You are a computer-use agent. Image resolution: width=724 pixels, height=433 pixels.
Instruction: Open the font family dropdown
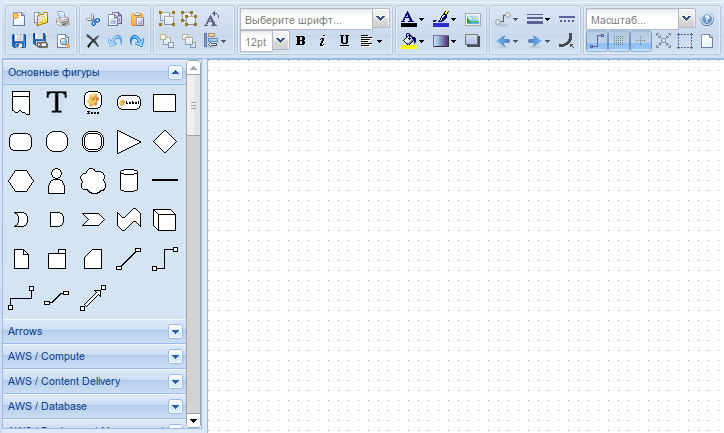tap(380, 19)
